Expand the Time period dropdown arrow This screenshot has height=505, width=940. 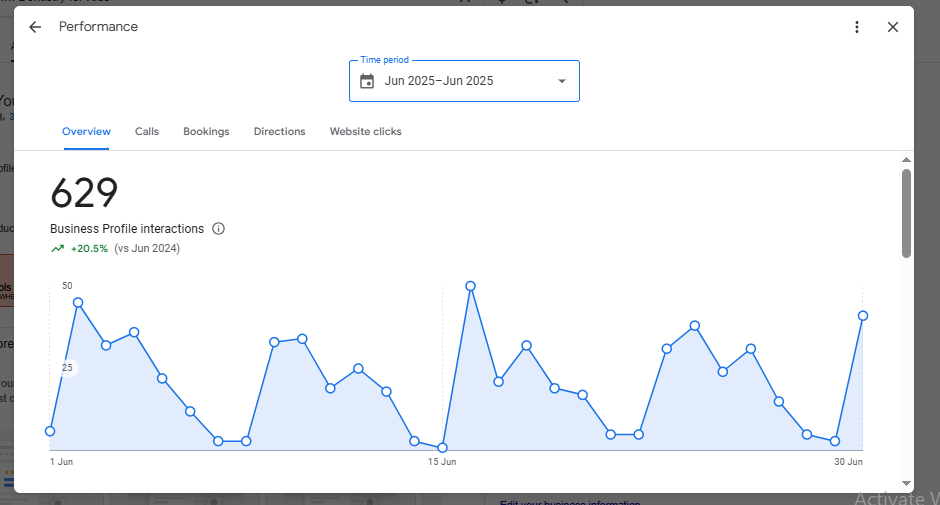coord(561,81)
